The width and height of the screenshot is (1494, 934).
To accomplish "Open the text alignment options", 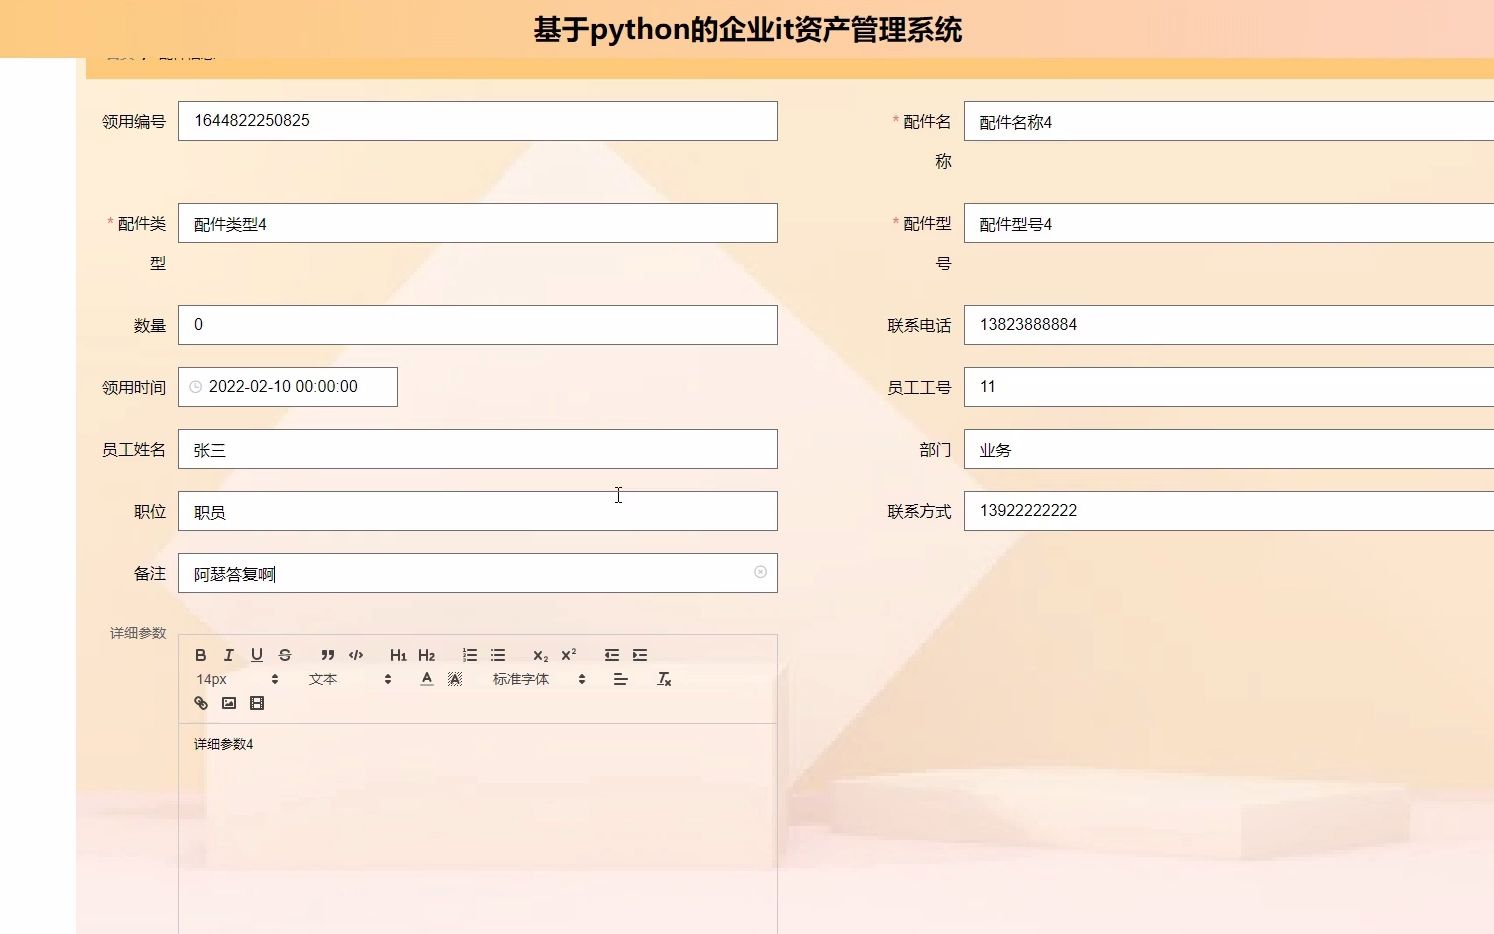I will click(x=620, y=679).
